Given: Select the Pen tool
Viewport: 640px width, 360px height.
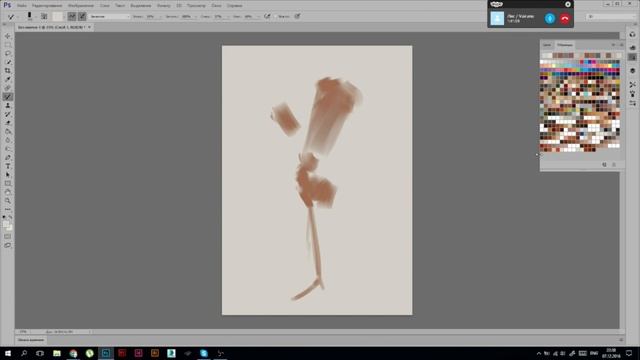Looking at the screenshot, I should coord(8,158).
